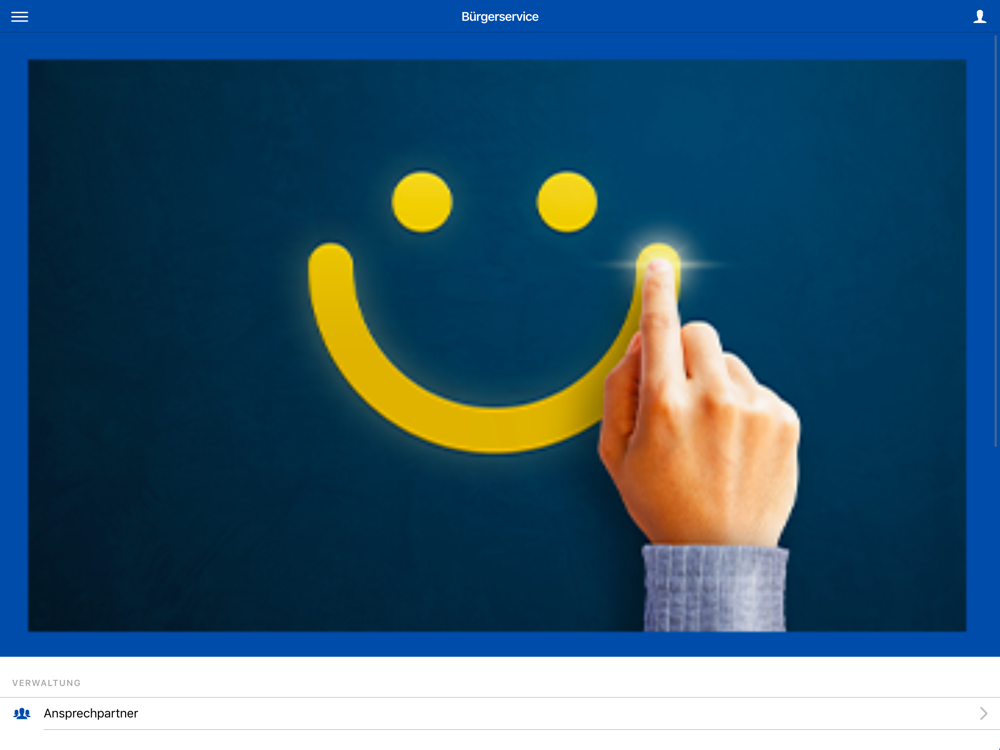Click the vertical scrollbar on right edge
Viewport: 1000px width, 750px height.
tap(996, 241)
